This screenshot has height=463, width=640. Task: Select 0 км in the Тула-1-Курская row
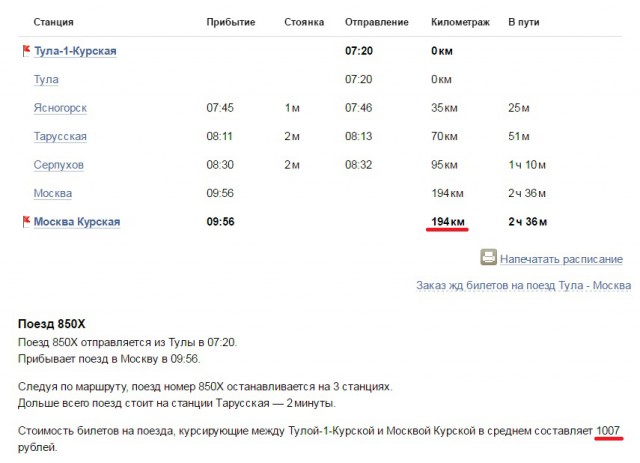coord(442,51)
